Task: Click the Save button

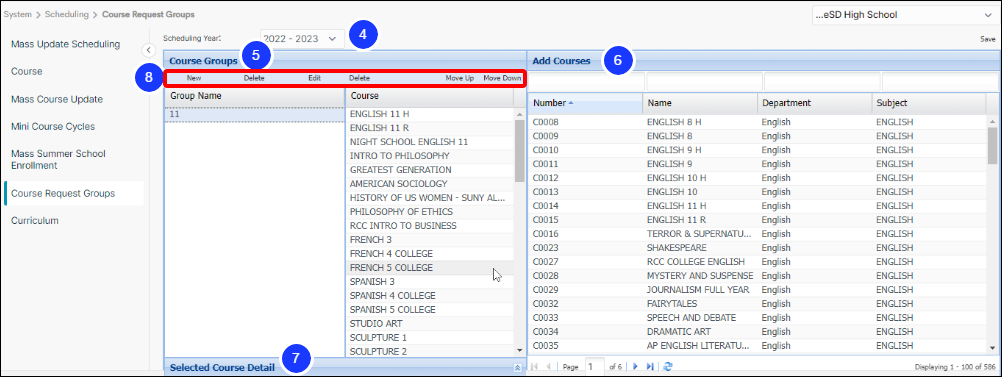Action: [x=988, y=39]
